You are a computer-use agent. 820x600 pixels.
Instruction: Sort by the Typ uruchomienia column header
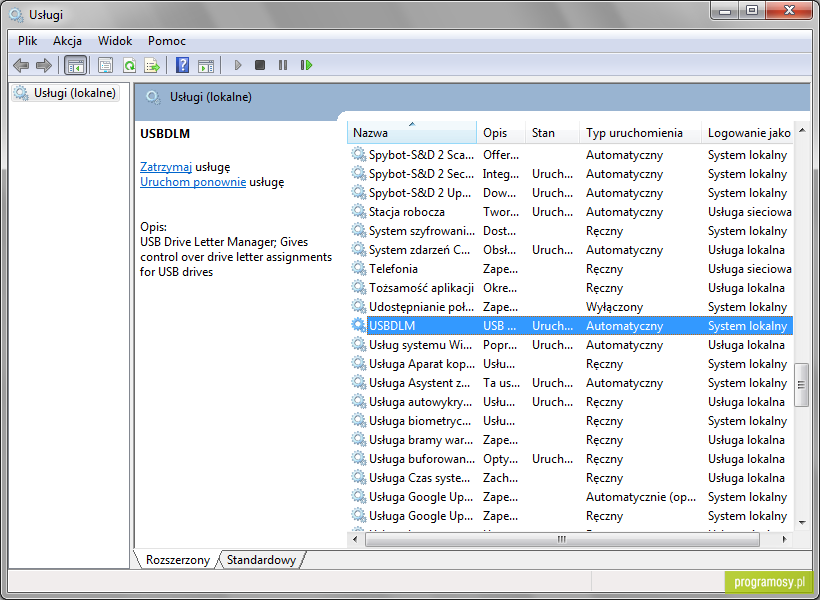640,133
